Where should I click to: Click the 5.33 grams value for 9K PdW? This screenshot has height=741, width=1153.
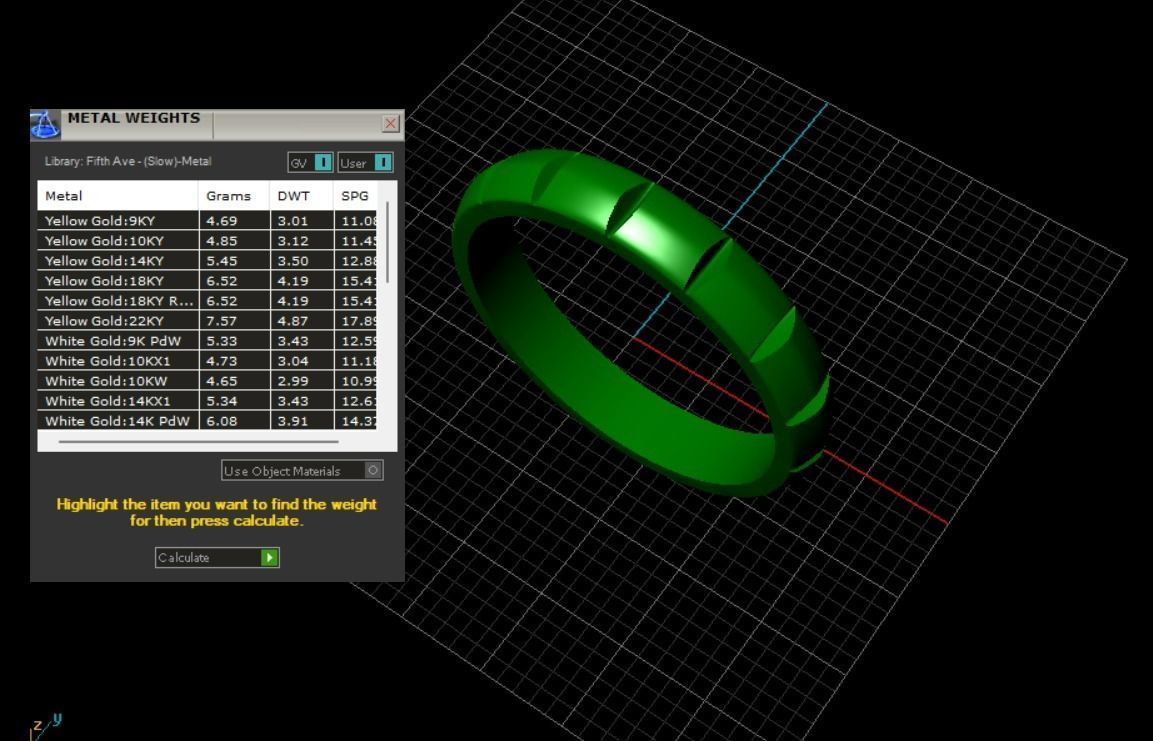(x=221, y=340)
